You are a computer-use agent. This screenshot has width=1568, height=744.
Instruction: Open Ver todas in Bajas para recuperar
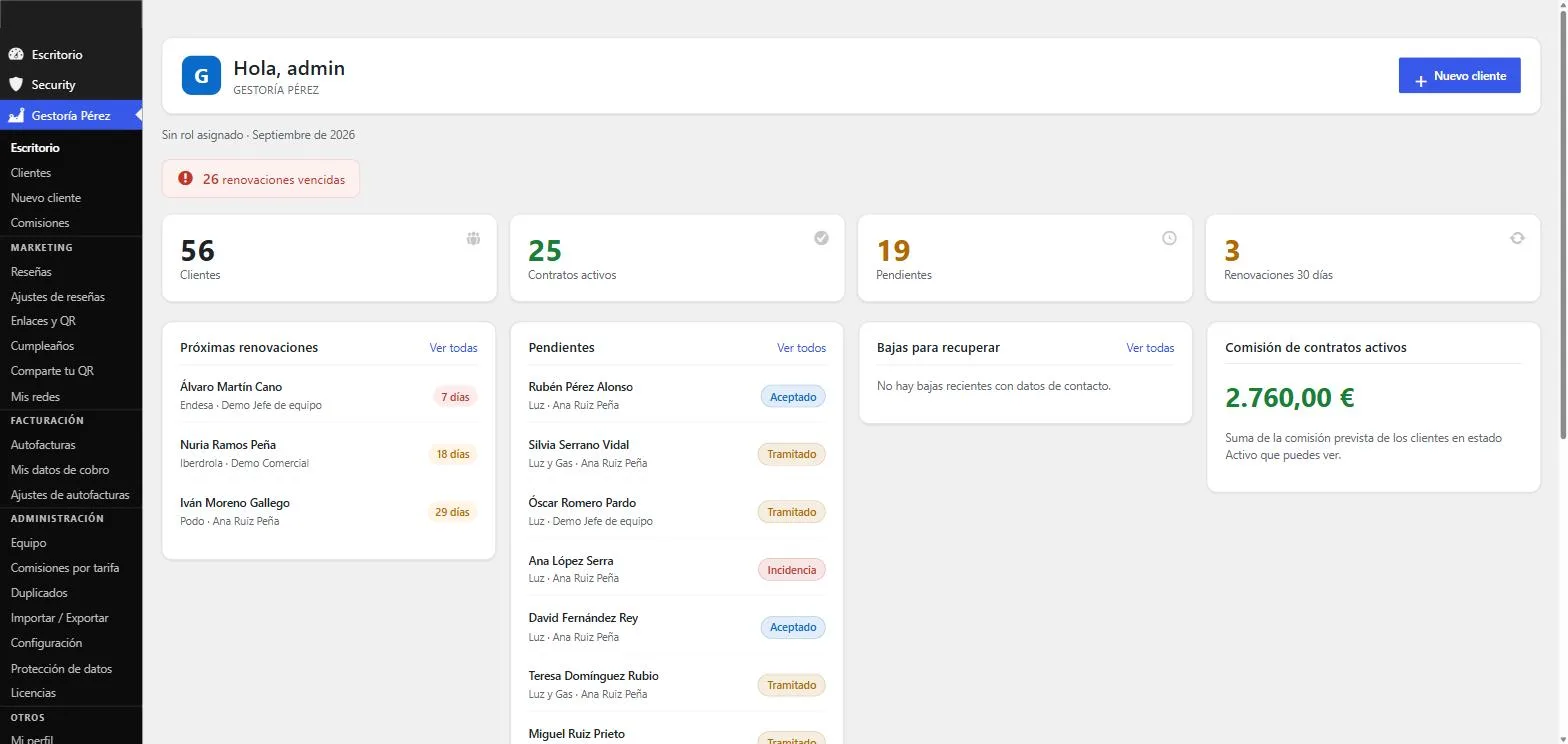(1150, 348)
